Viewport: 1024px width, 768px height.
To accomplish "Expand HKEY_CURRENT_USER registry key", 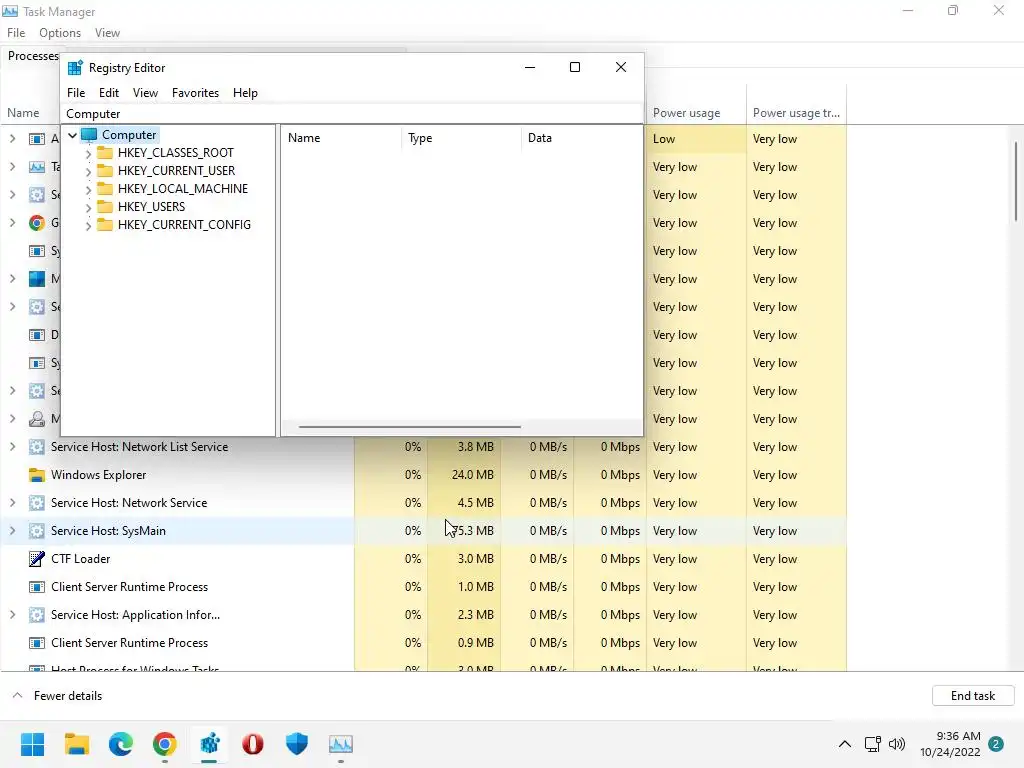I will pyautogui.click(x=88, y=172).
